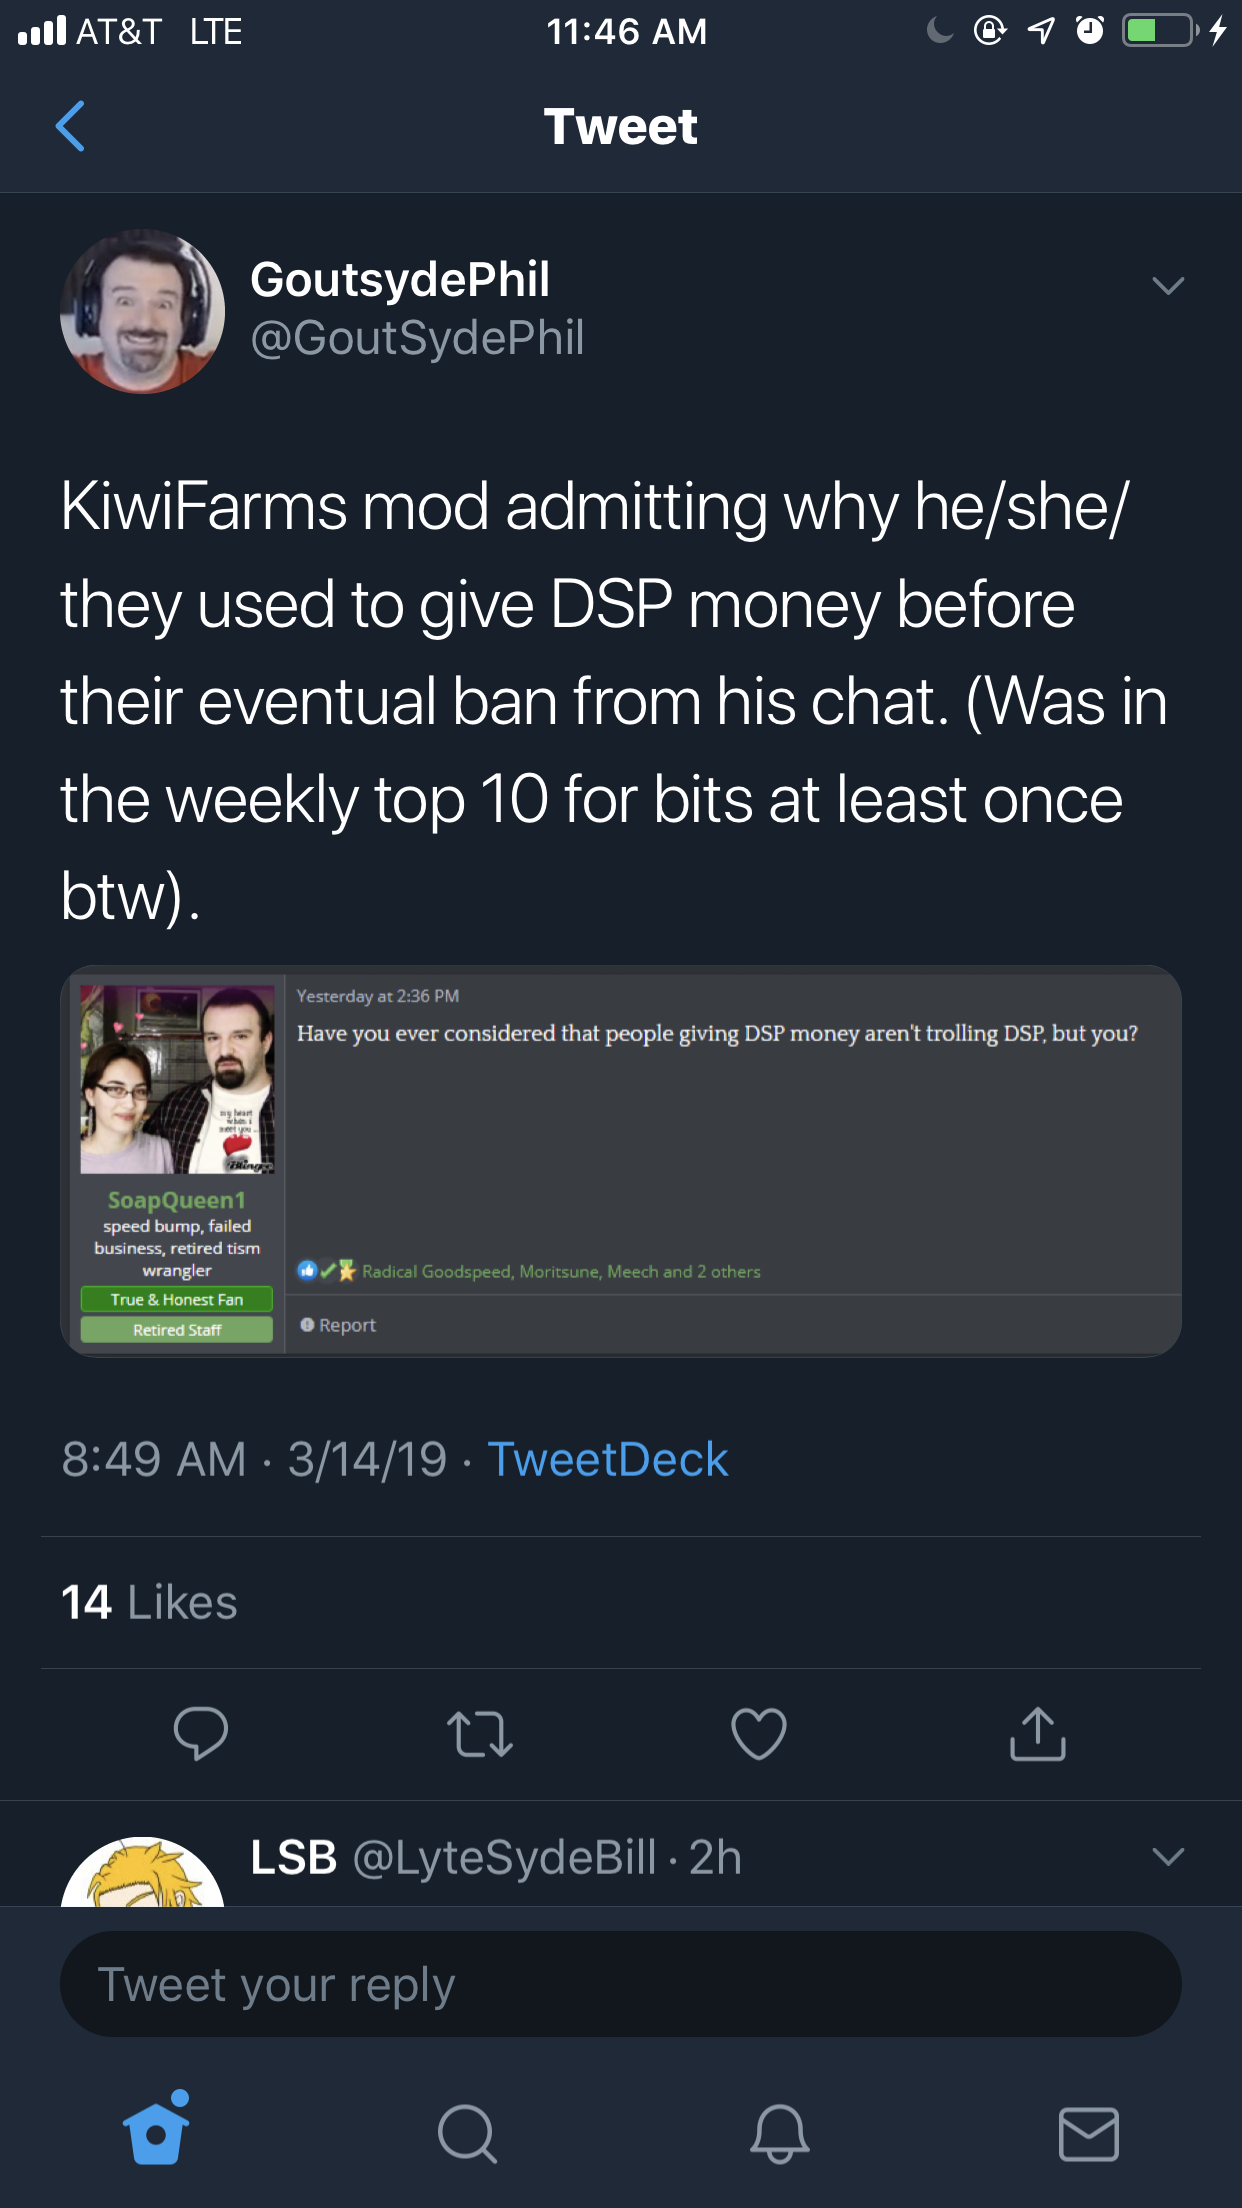Open the Messages envelope icon

[1088, 2133]
